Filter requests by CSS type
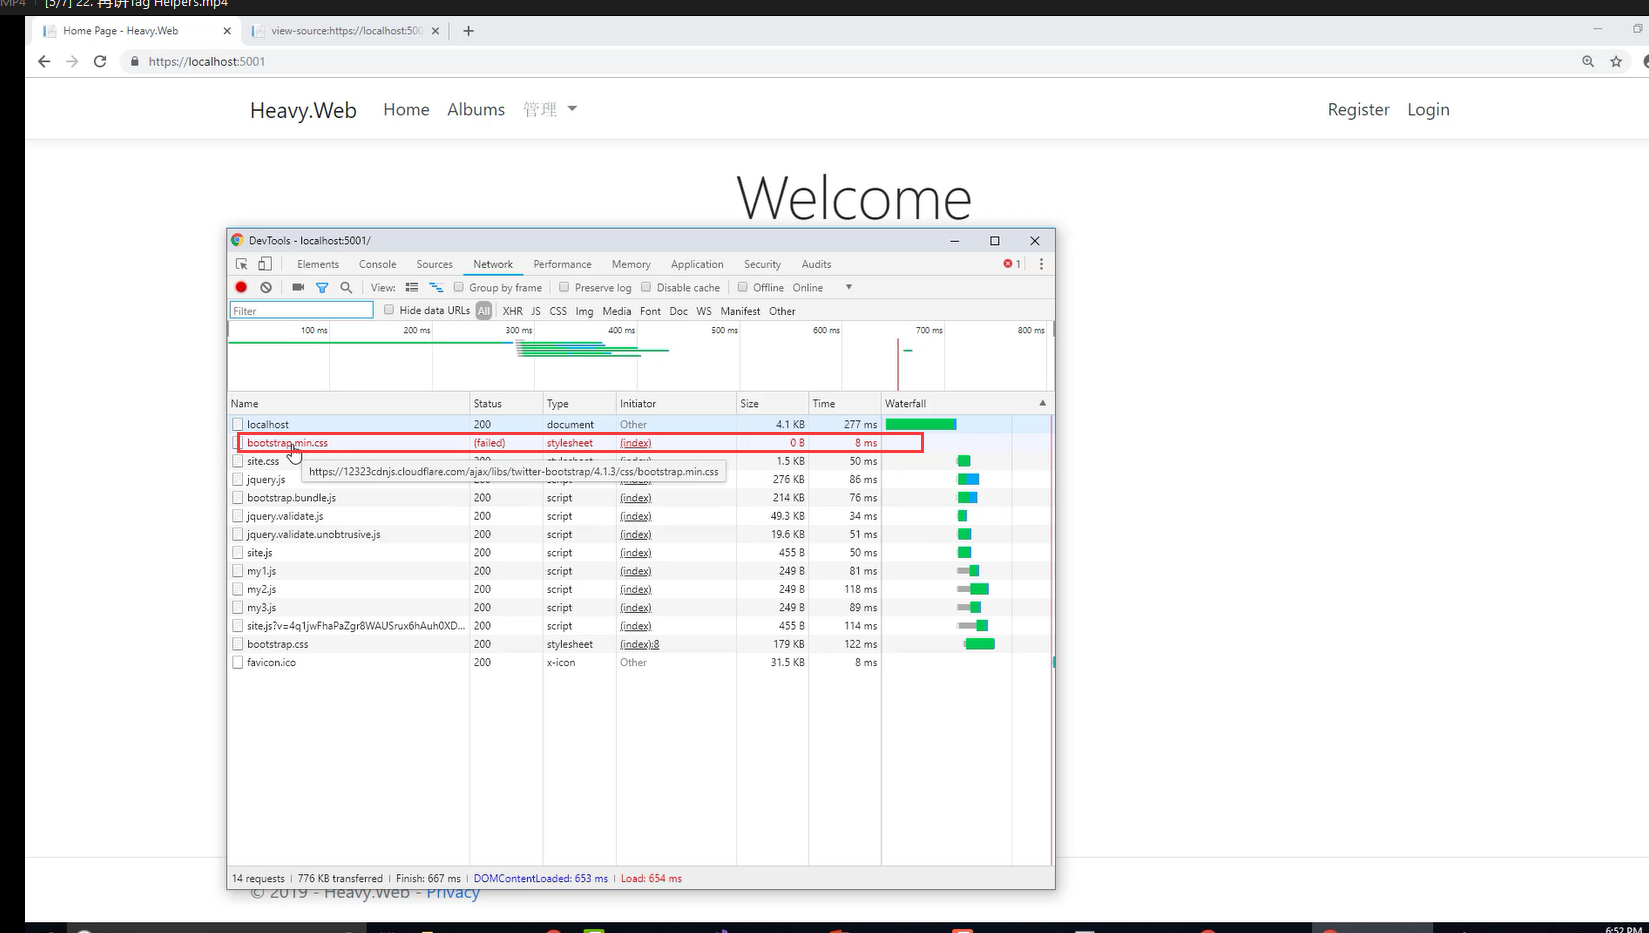The width and height of the screenshot is (1649, 933). (x=558, y=311)
